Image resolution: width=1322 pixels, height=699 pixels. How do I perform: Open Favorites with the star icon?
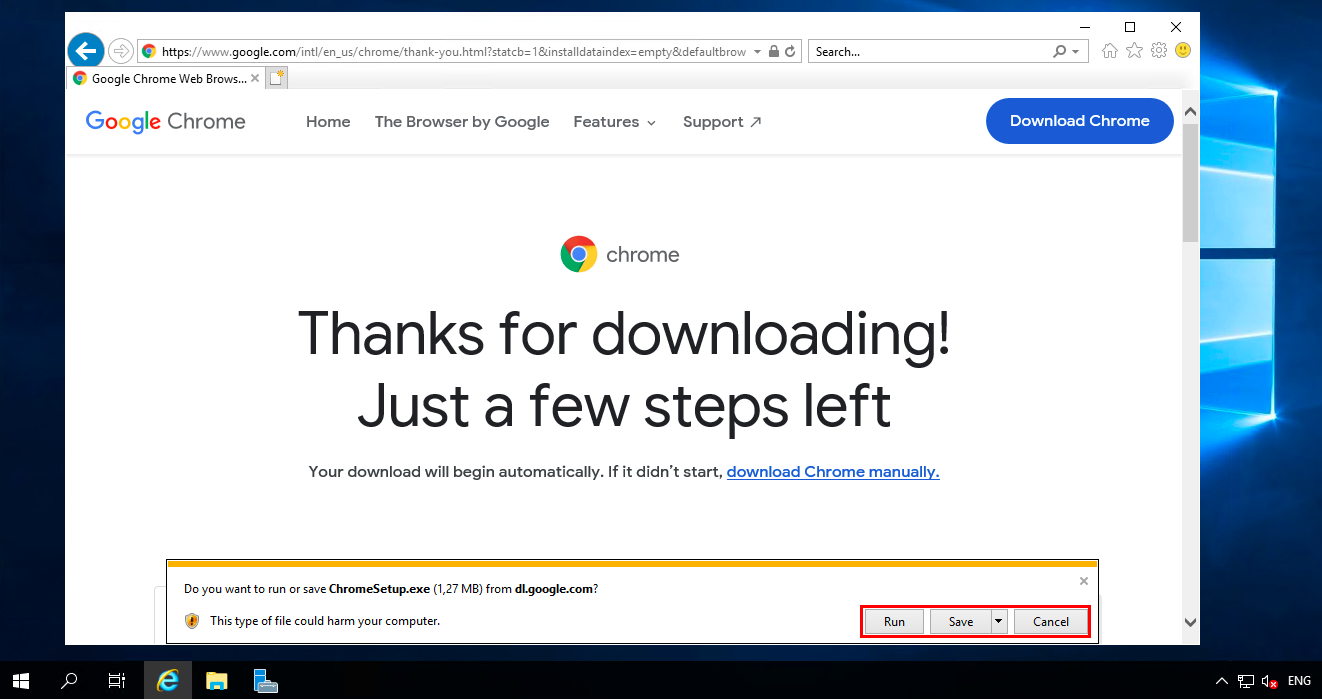[x=1134, y=51]
